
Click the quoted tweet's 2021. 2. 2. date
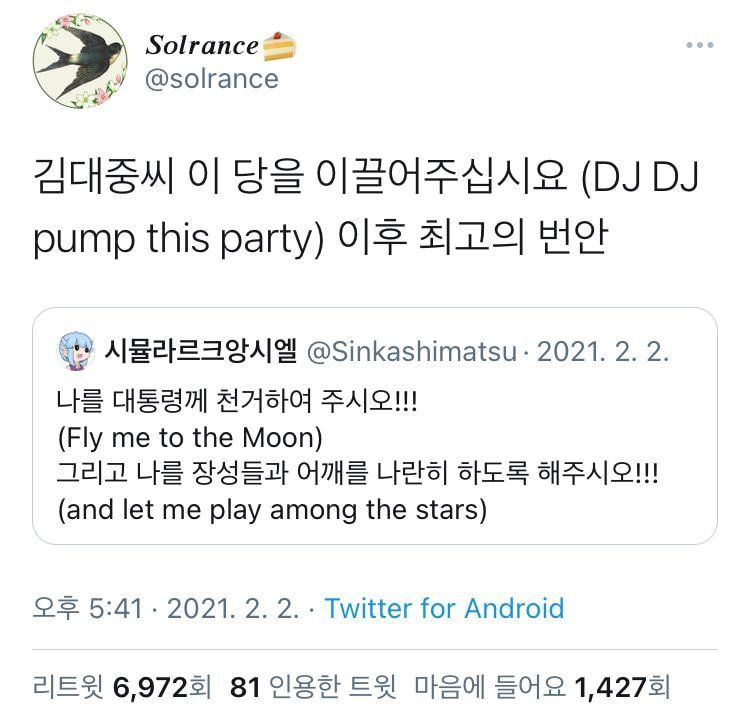[603, 351]
